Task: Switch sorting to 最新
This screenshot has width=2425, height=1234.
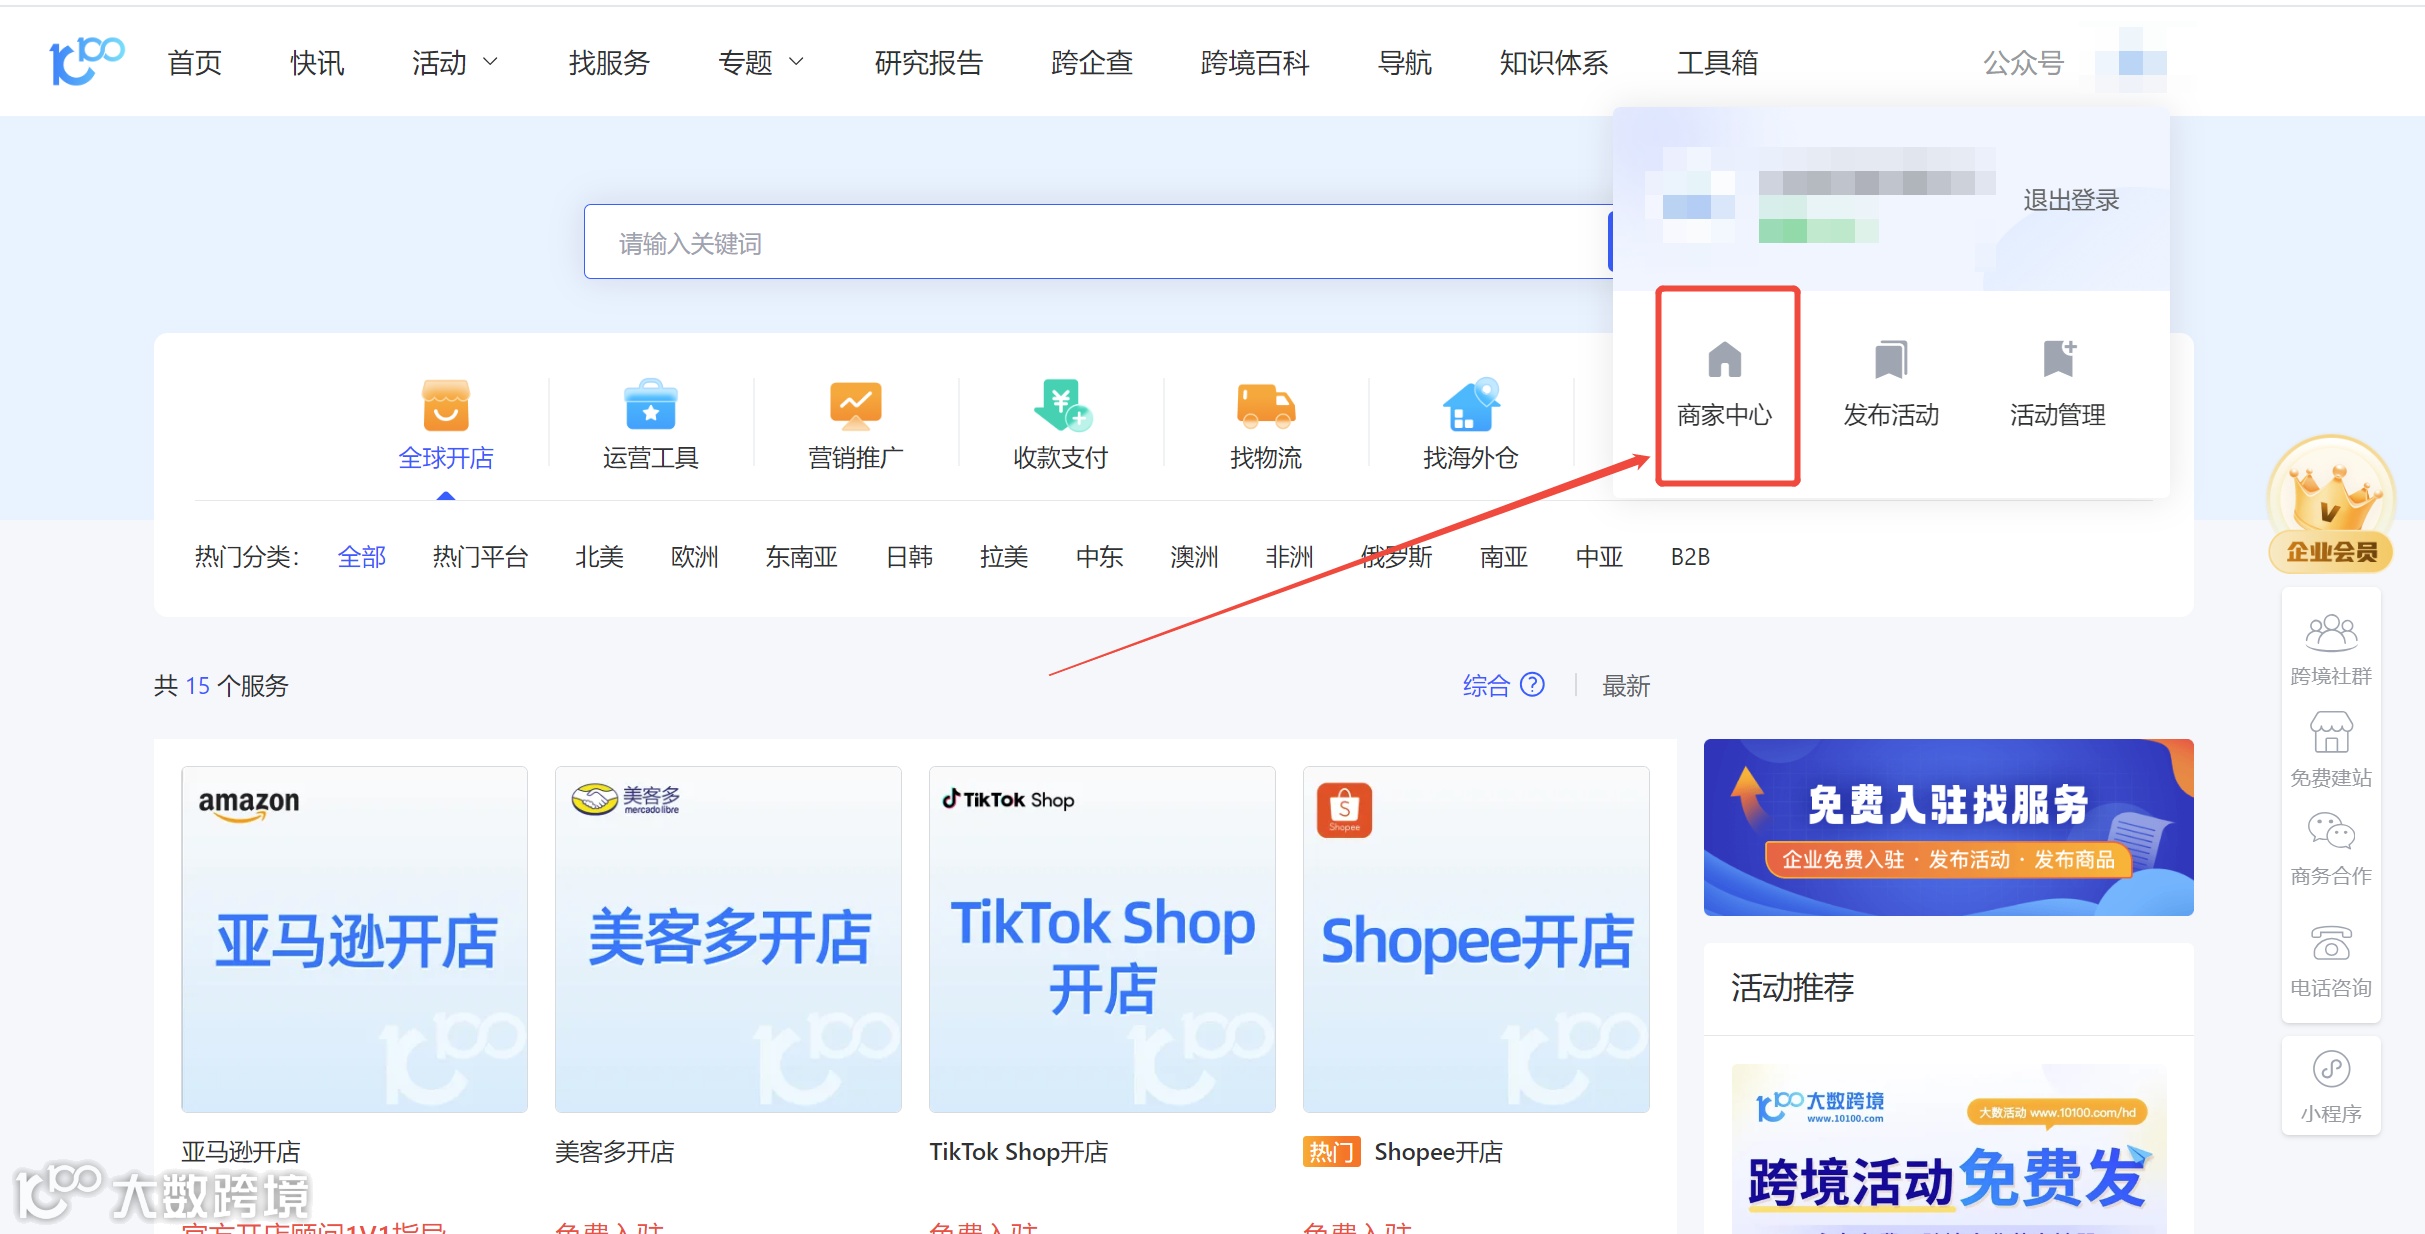Action: click(1625, 686)
